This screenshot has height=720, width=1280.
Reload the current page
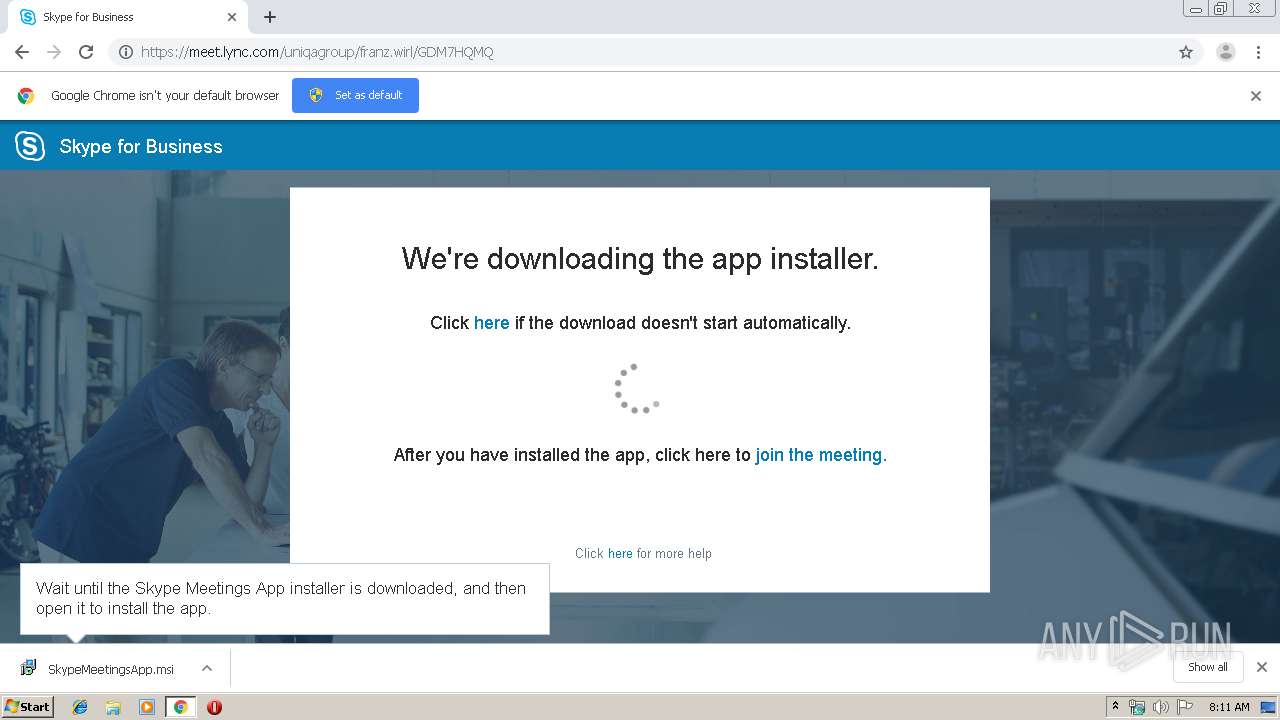(86, 52)
